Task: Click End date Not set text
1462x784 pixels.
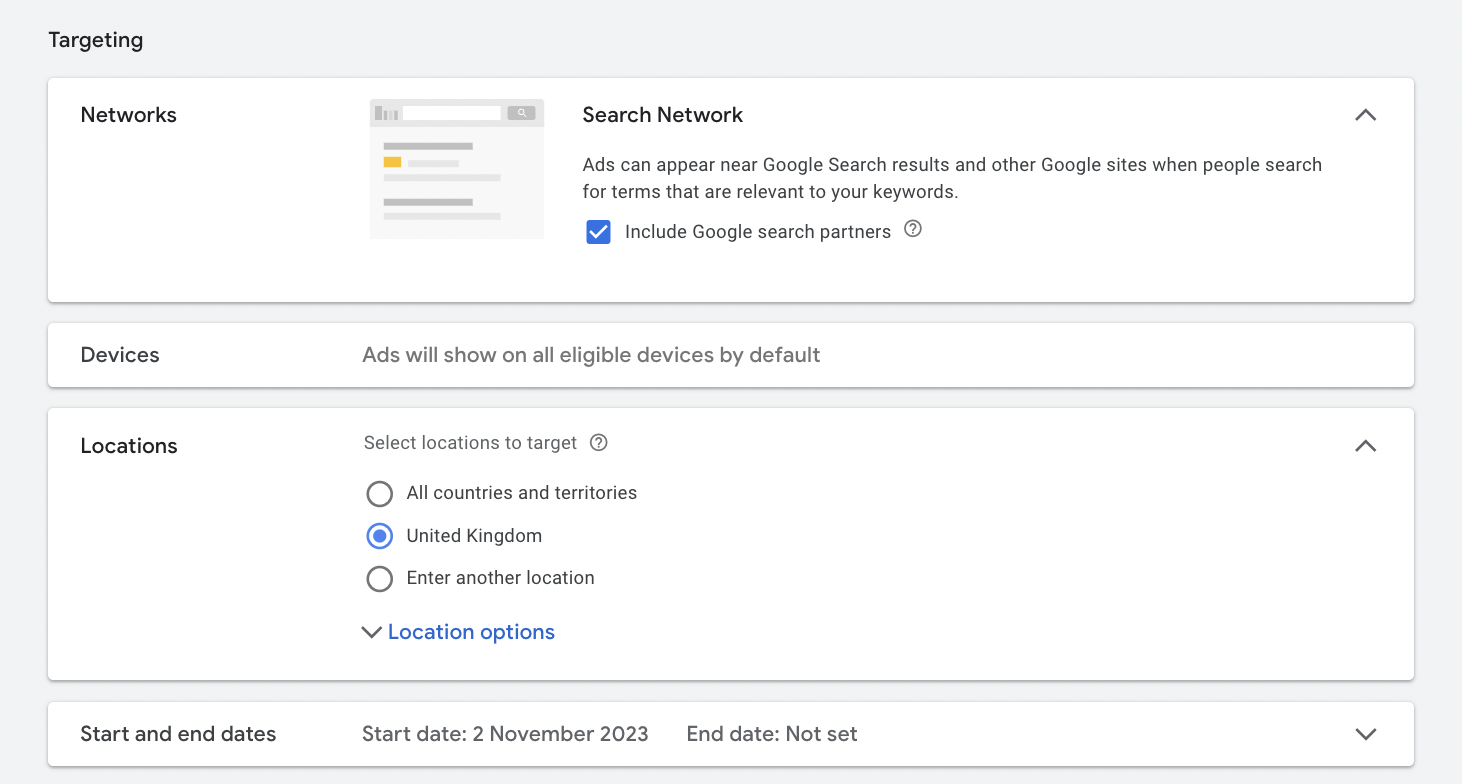Action: pyautogui.click(x=772, y=734)
